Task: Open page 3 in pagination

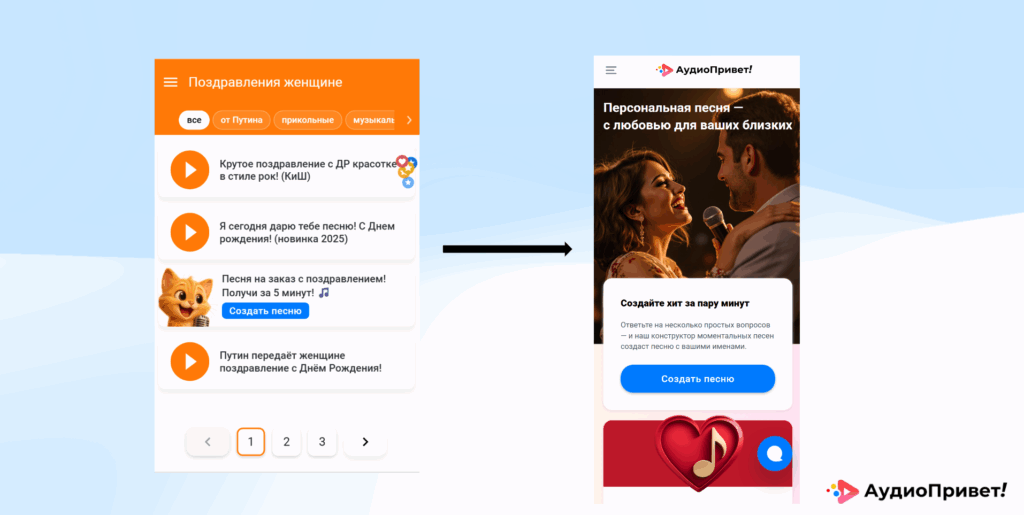Action: [x=322, y=442]
